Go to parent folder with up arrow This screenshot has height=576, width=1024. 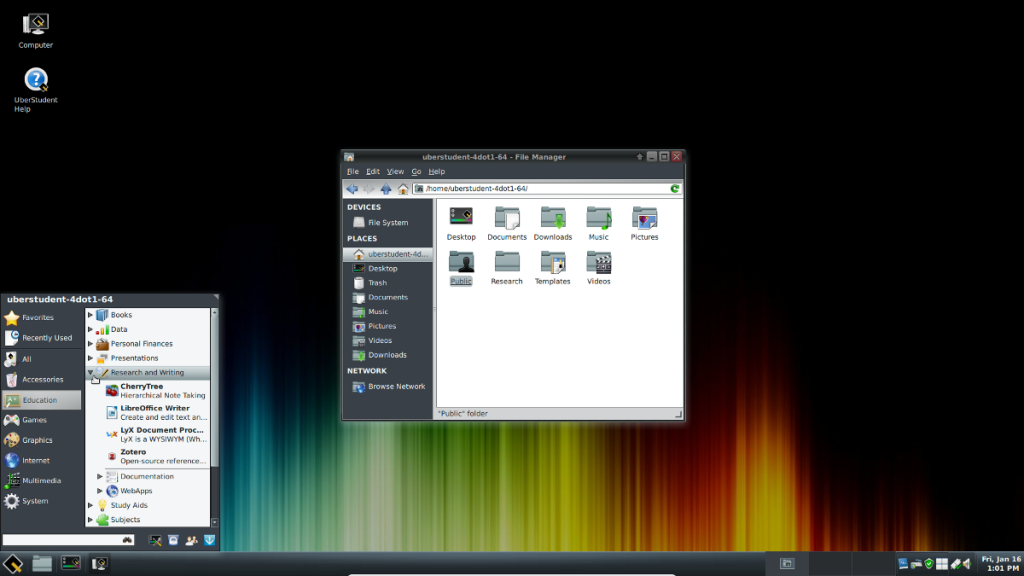386,189
